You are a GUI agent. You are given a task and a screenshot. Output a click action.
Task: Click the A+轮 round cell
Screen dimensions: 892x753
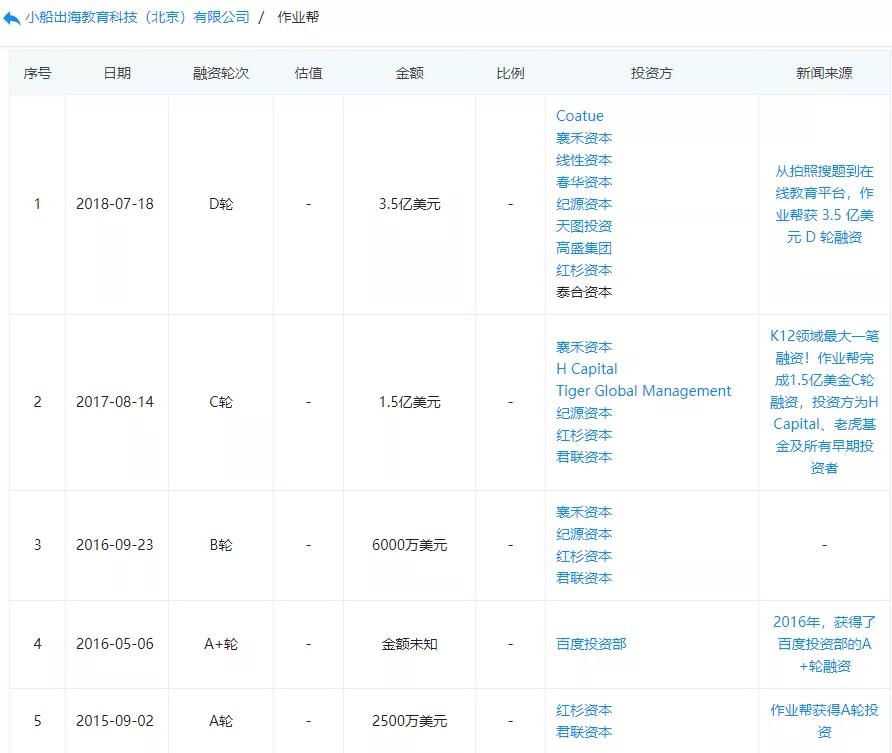click(221, 644)
